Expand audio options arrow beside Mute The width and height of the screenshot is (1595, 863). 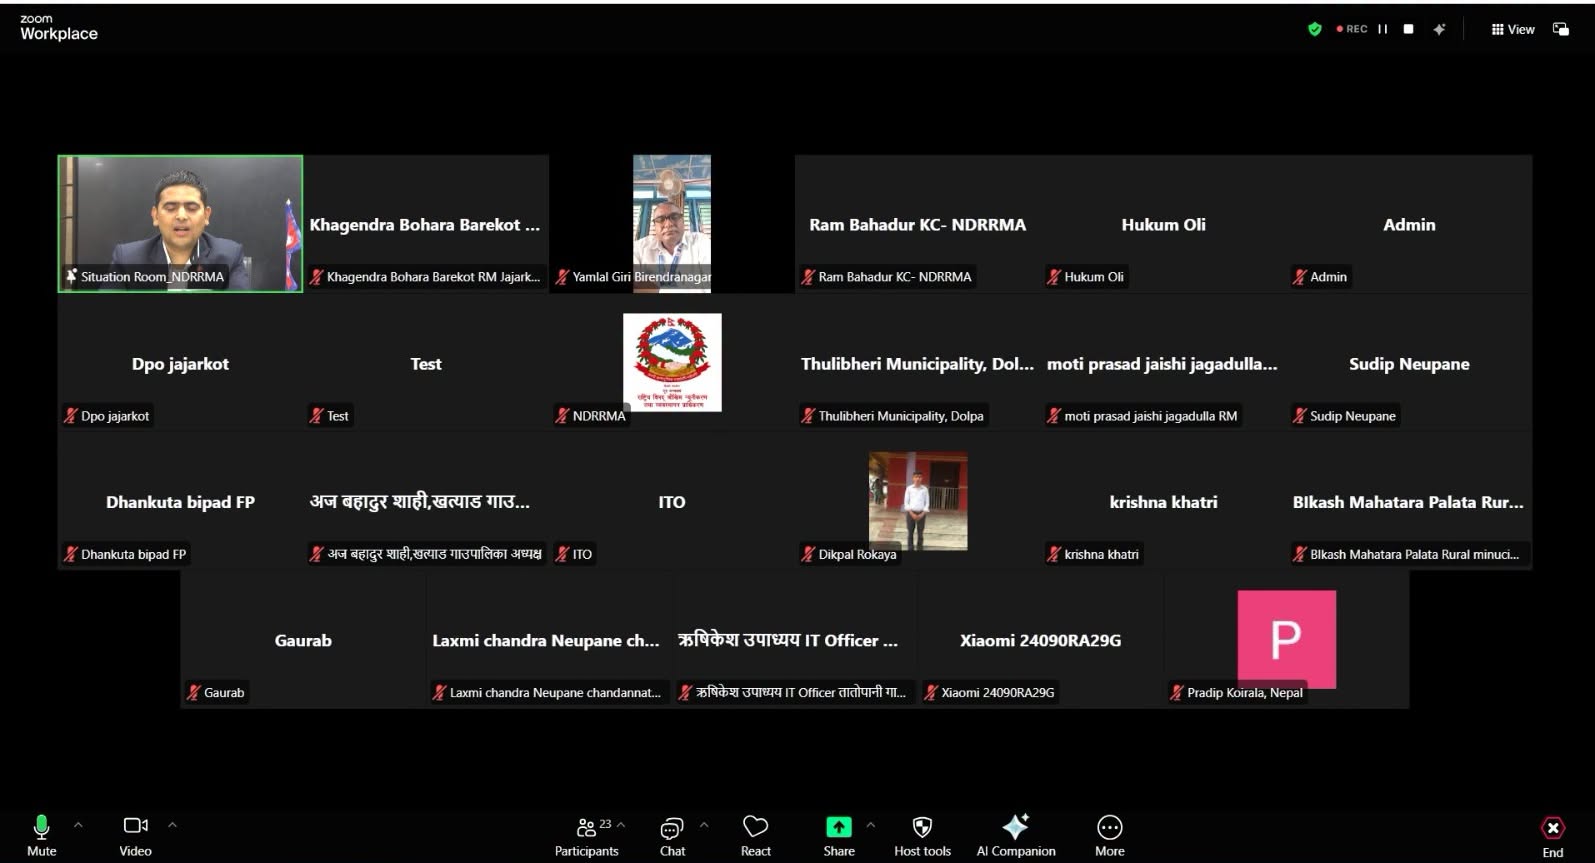(x=78, y=825)
